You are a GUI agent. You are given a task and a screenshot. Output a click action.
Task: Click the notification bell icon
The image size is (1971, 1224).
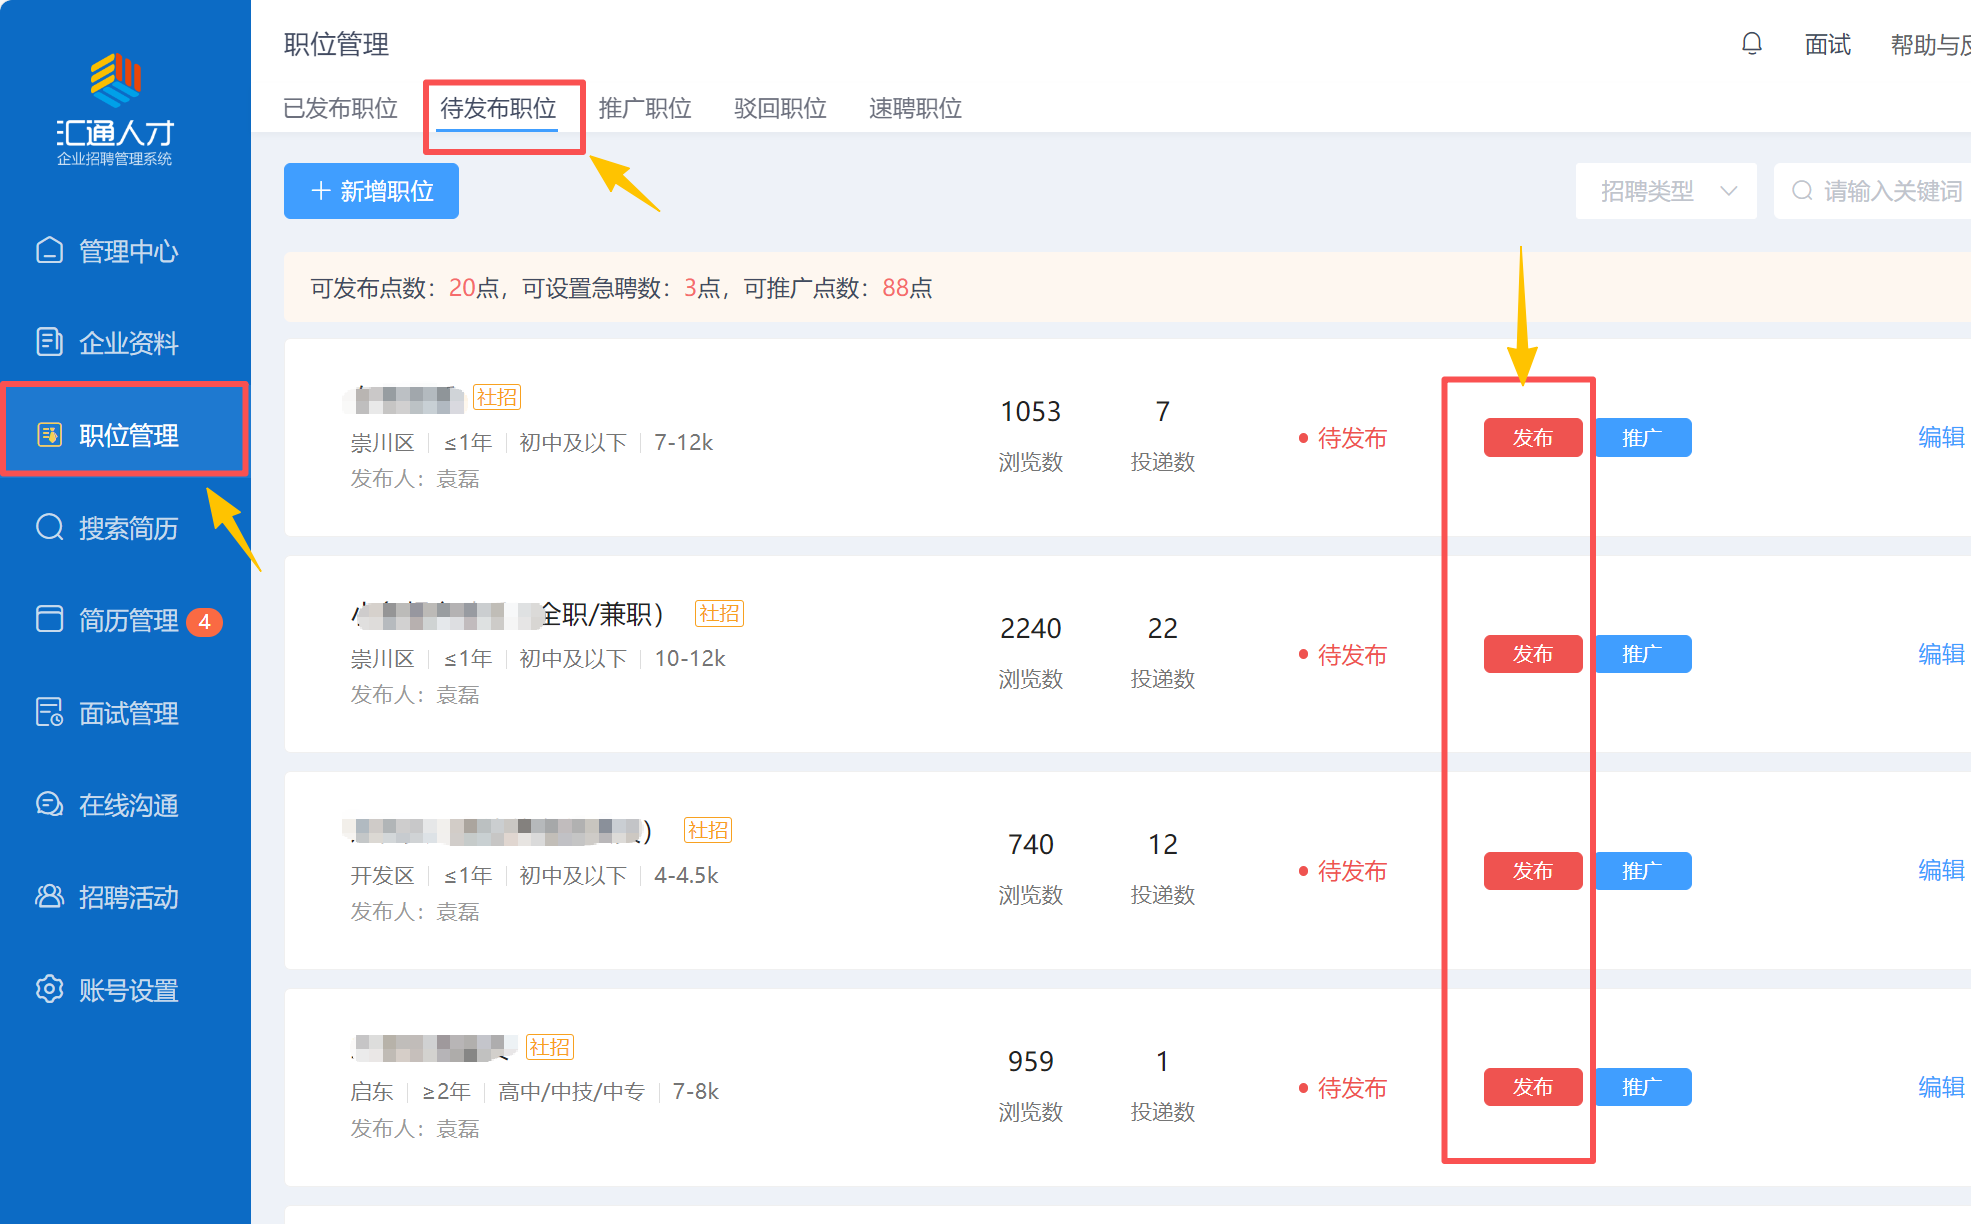(1751, 44)
